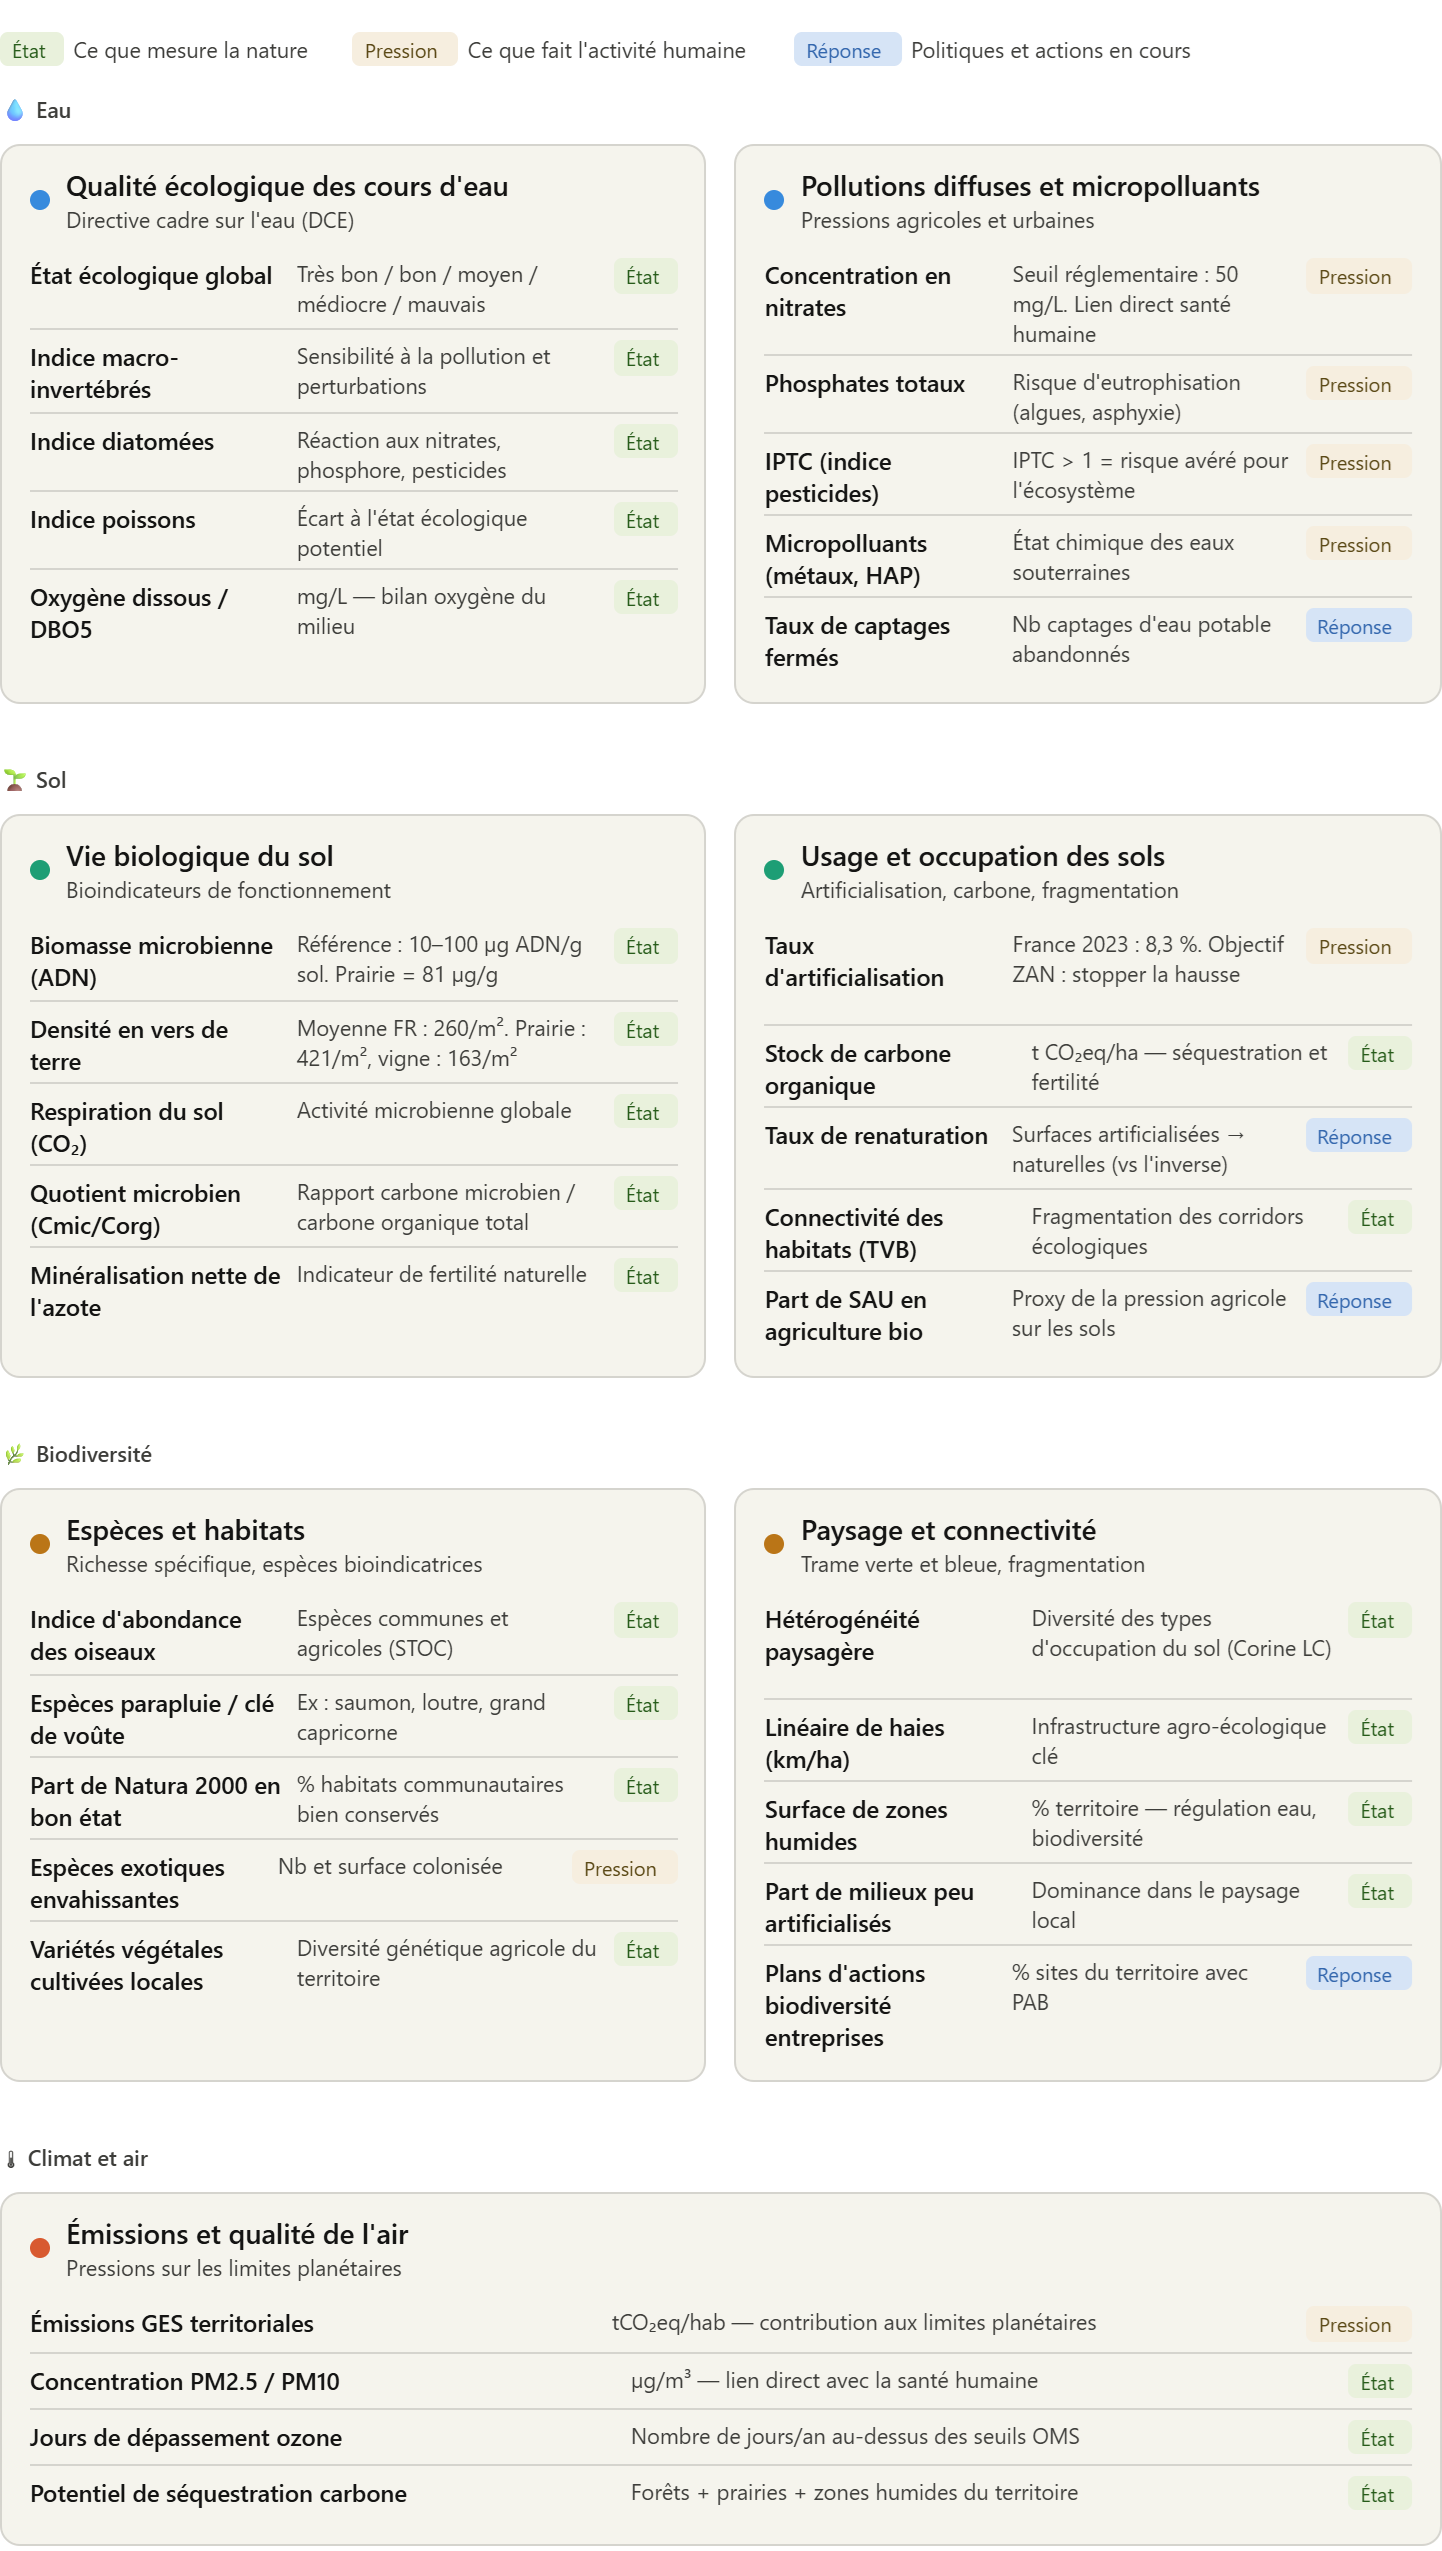This screenshot has height=2551, width=1442.
Task: Click the Usage et occupation des sols heading
Action: pos(982,857)
